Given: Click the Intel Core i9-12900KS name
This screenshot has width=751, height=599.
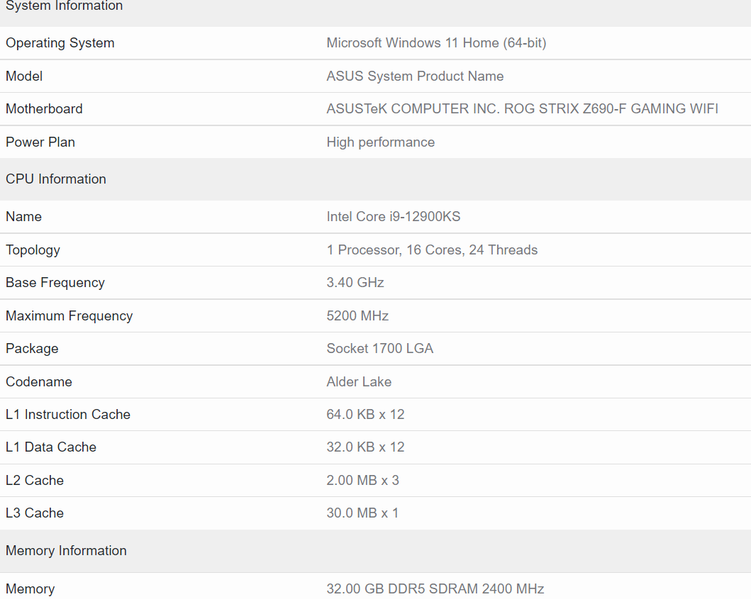Looking at the screenshot, I should [x=393, y=216].
